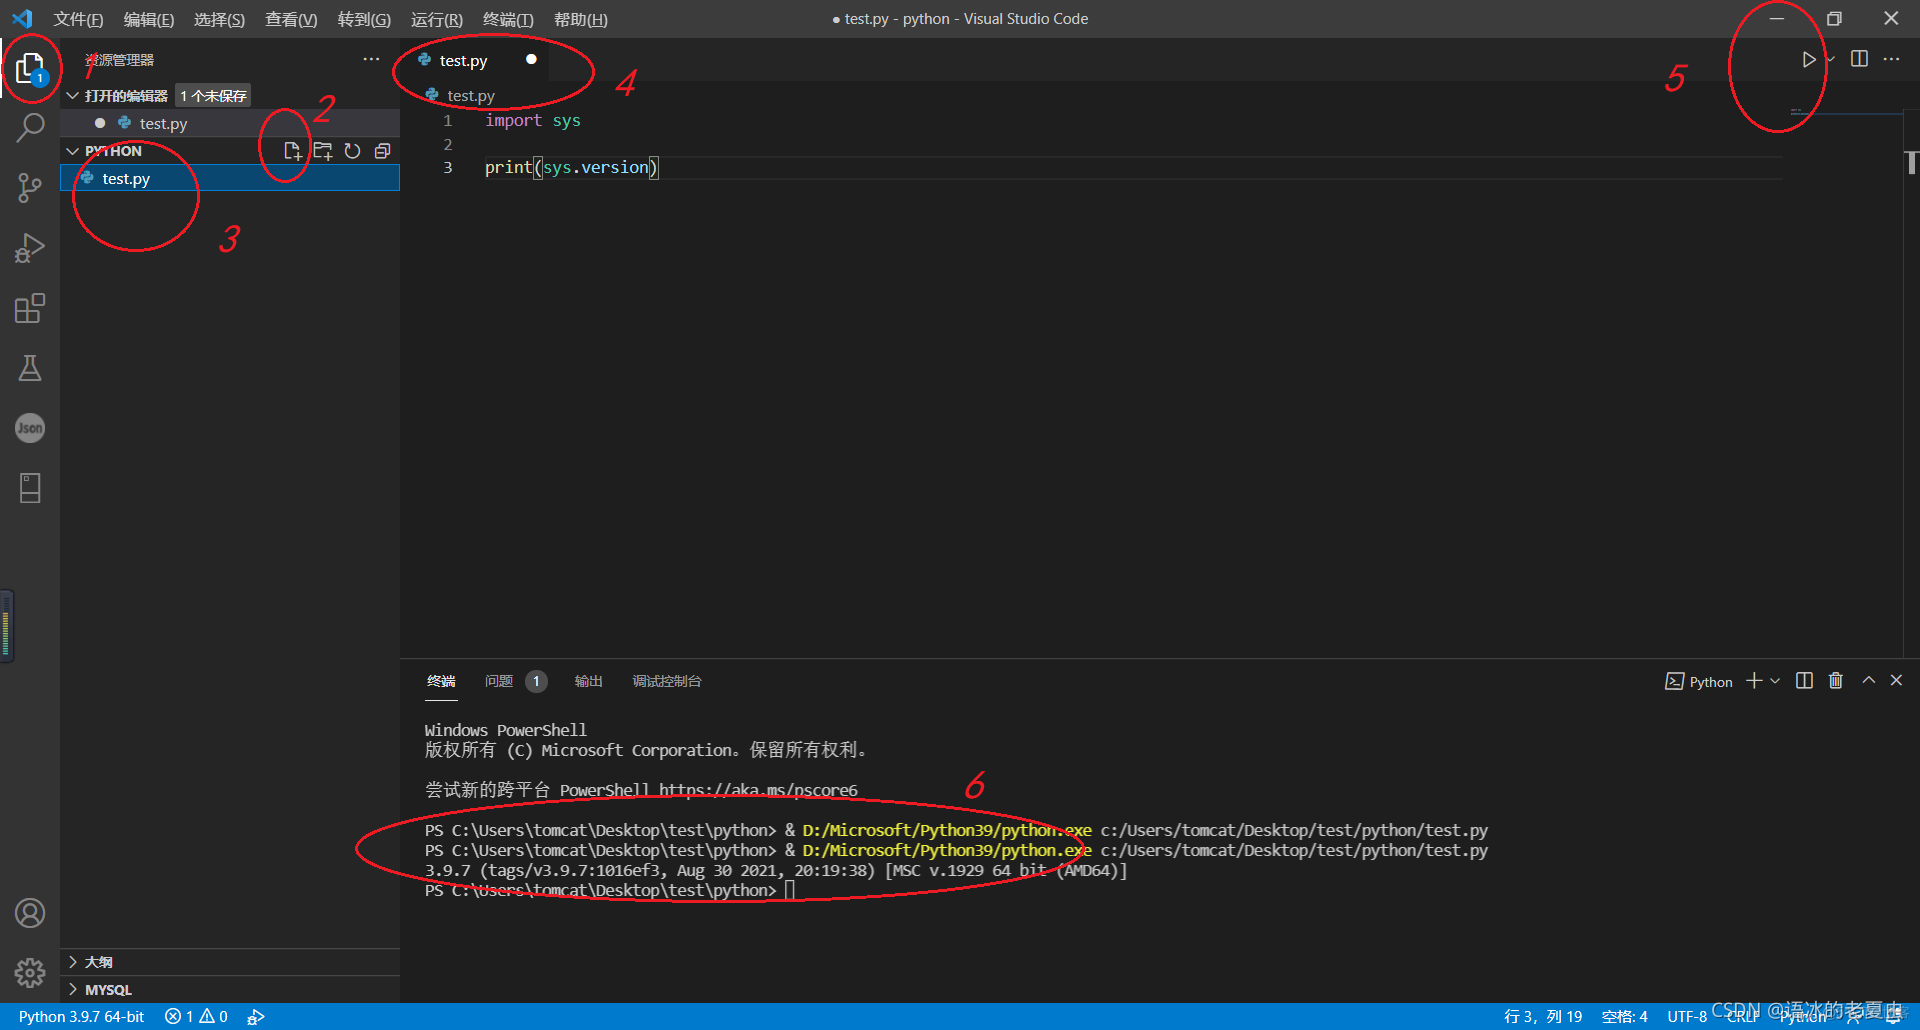This screenshot has width=1920, height=1030.
Task: Run the Python file with play button
Action: pyautogui.click(x=1808, y=60)
